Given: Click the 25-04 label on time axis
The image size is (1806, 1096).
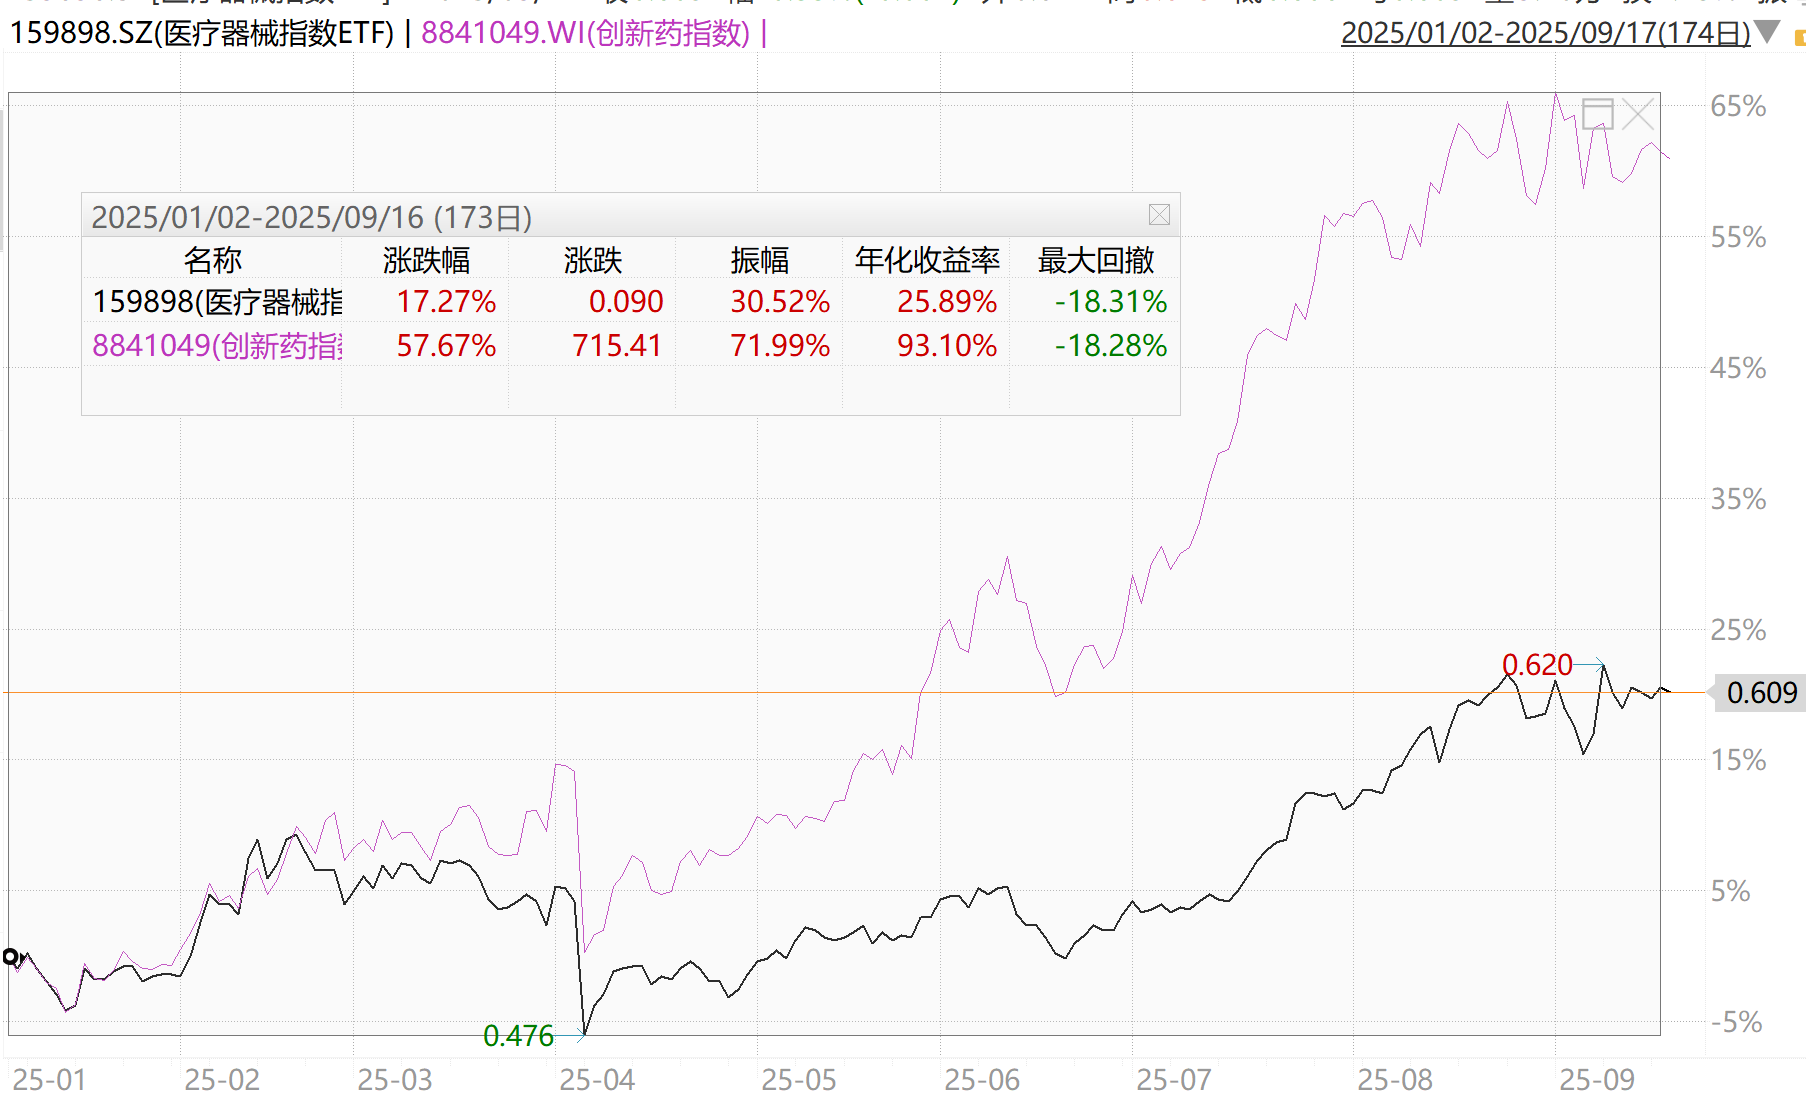Looking at the screenshot, I should (x=597, y=1080).
